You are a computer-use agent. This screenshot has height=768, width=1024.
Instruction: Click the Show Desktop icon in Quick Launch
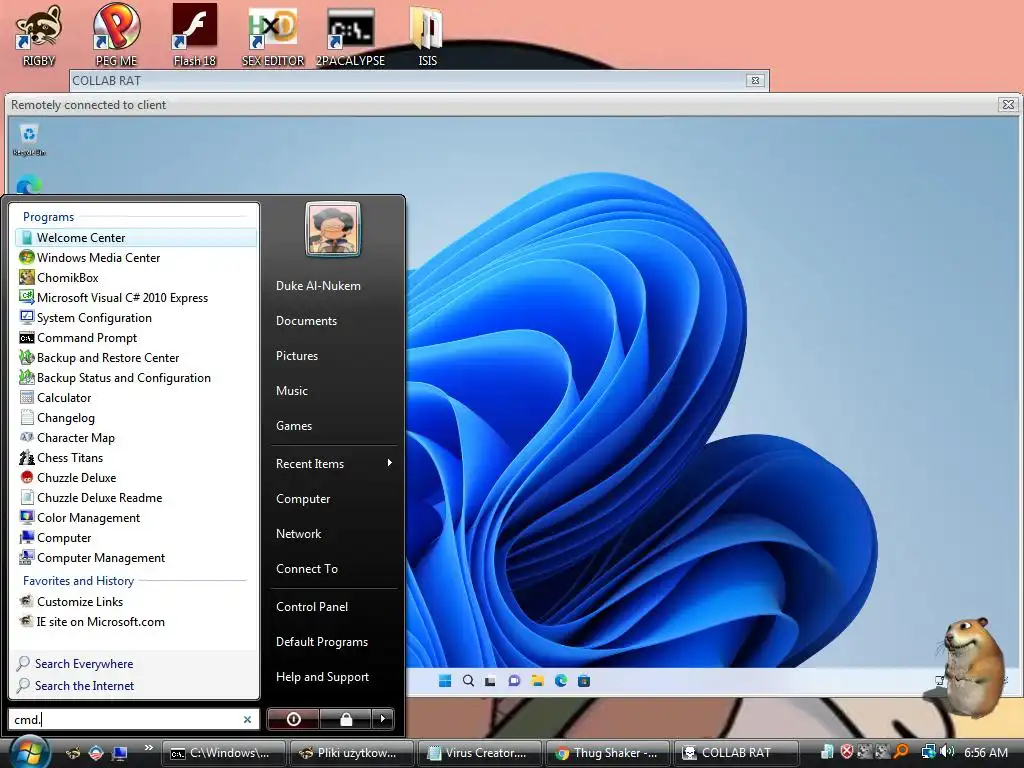120,753
